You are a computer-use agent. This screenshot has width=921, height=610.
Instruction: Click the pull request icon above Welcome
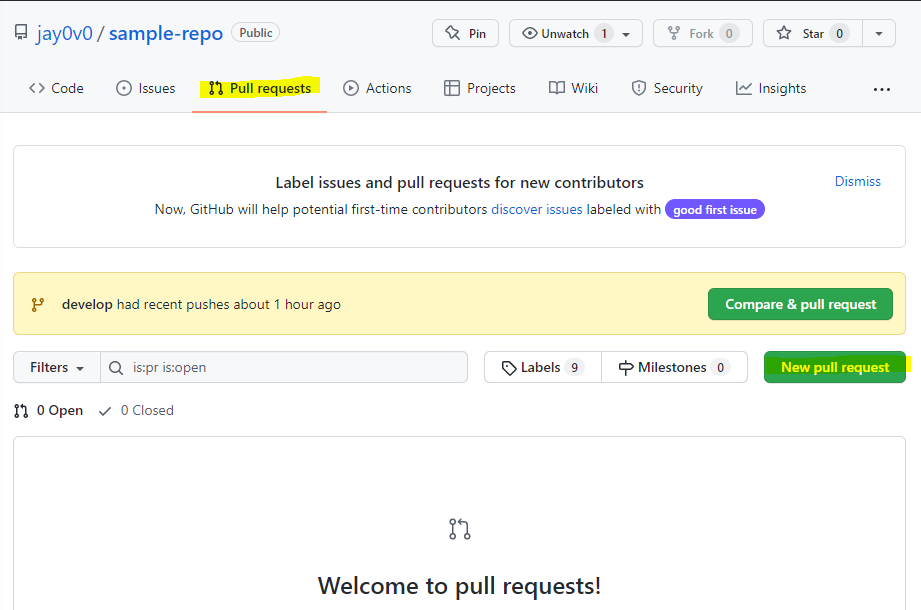coord(460,529)
